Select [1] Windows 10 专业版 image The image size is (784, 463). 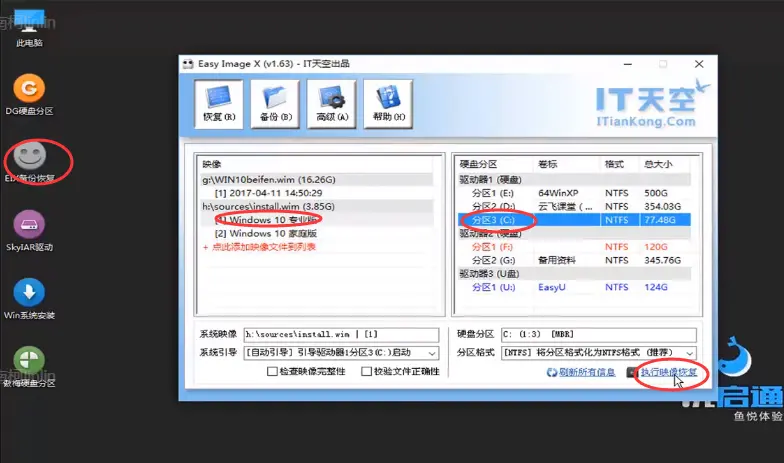coord(316,220)
